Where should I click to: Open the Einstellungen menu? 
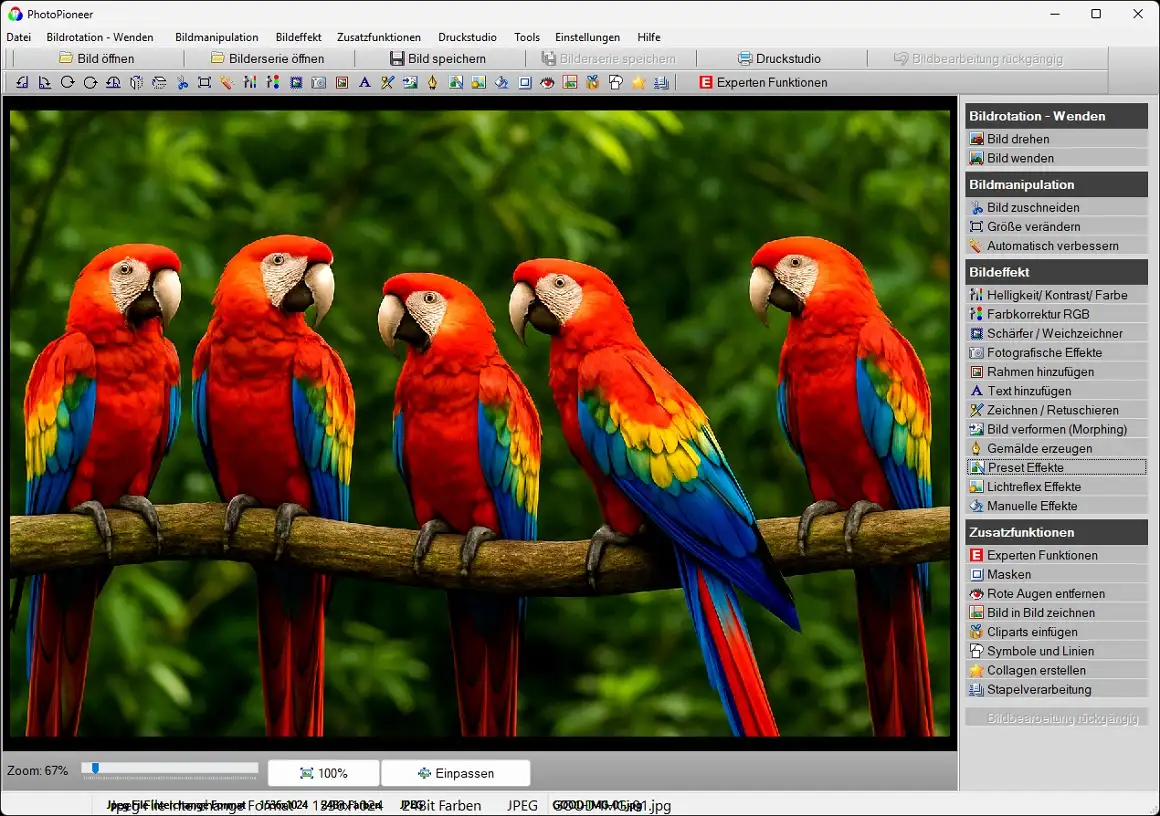588,37
